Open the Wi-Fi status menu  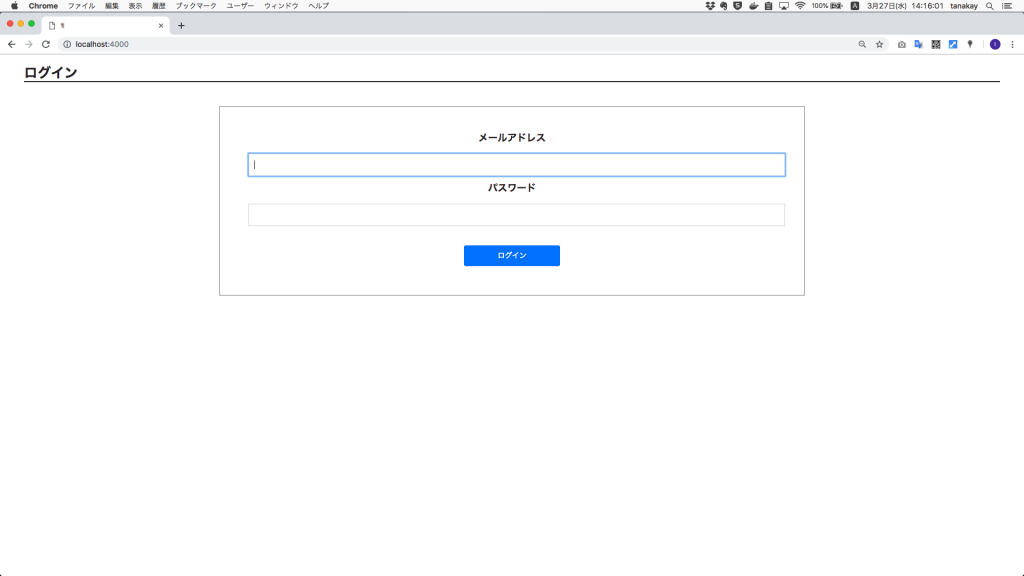click(x=798, y=6)
